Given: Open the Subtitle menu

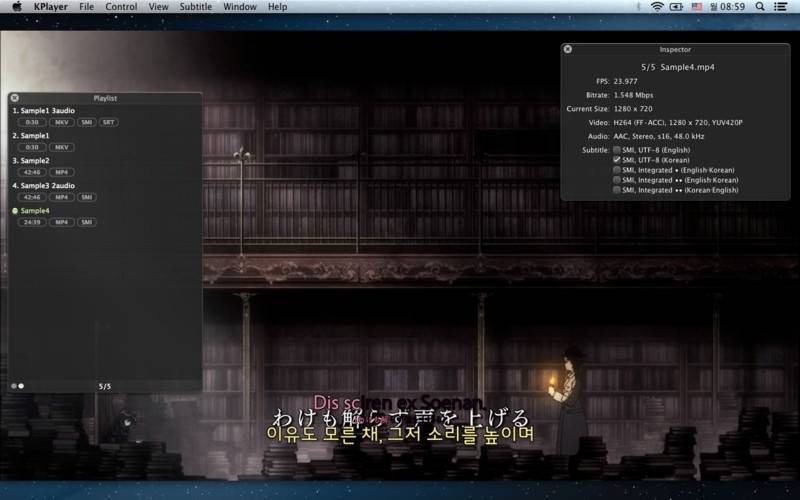Looking at the screenshot, I should 195,7.
